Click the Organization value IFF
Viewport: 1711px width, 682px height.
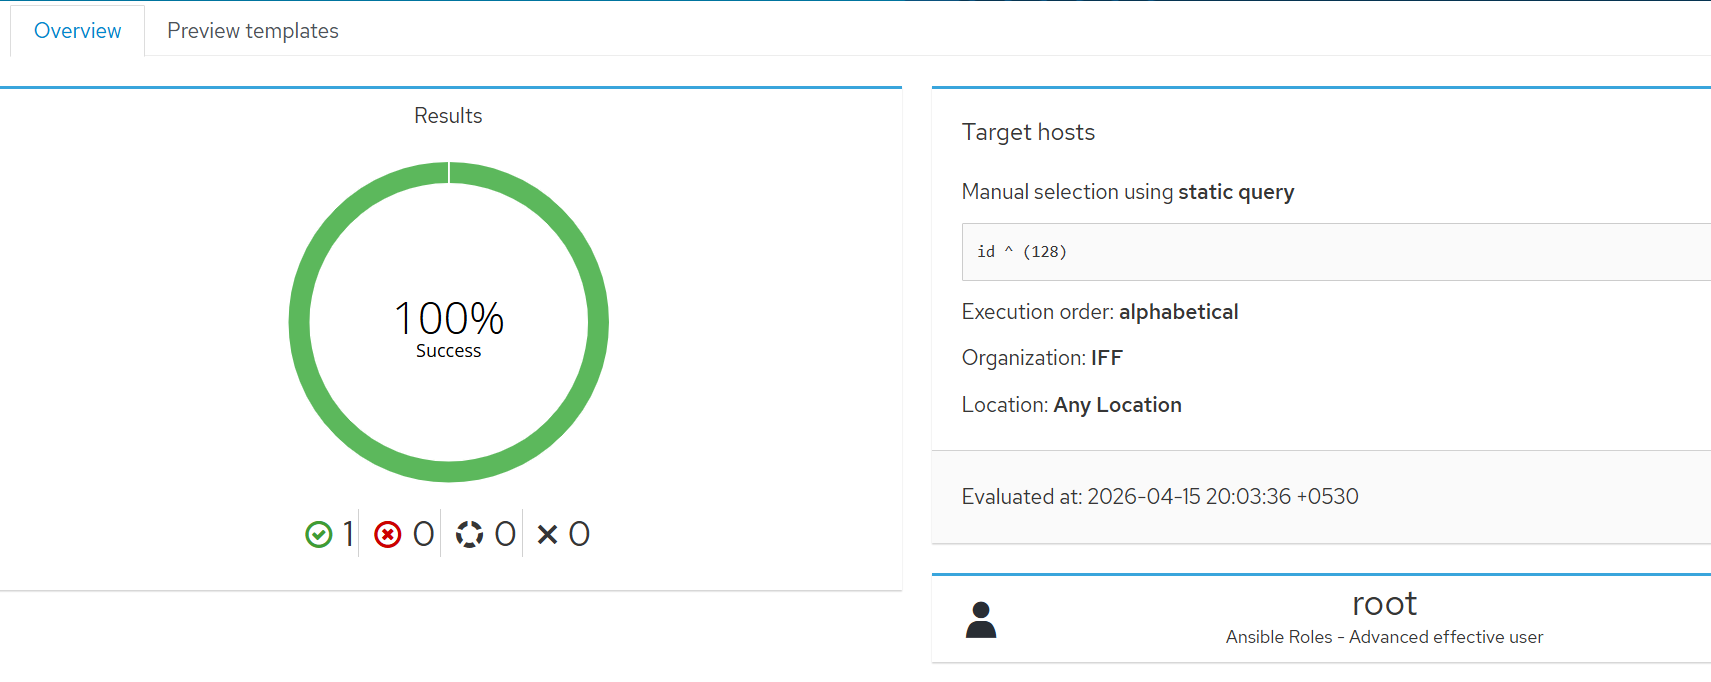pos(1107,358)
